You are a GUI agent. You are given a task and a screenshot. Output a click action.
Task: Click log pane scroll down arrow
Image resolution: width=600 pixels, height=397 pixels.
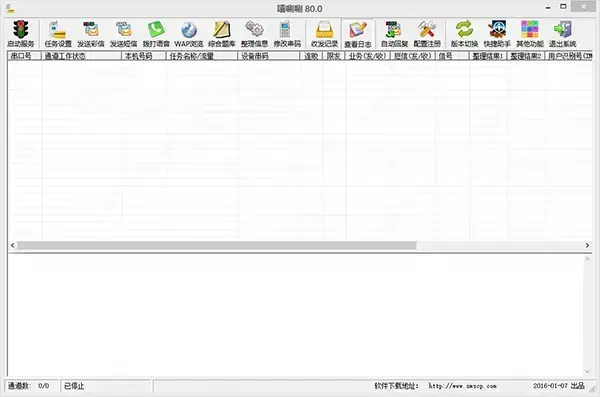587,371
